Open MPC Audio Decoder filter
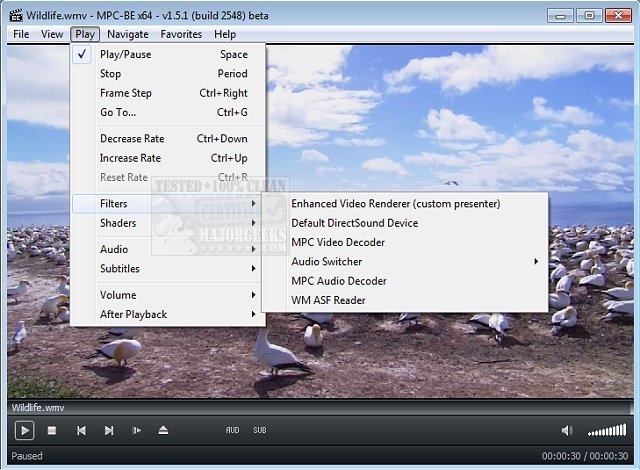The height and width of the screenshot is (470, 640). coord(404,281)
